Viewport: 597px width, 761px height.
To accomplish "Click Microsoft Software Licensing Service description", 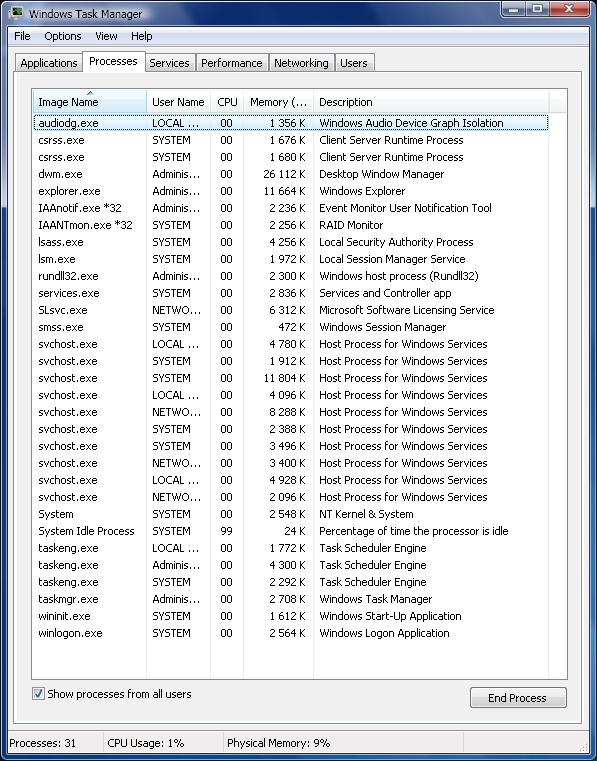I will (407, 310).
